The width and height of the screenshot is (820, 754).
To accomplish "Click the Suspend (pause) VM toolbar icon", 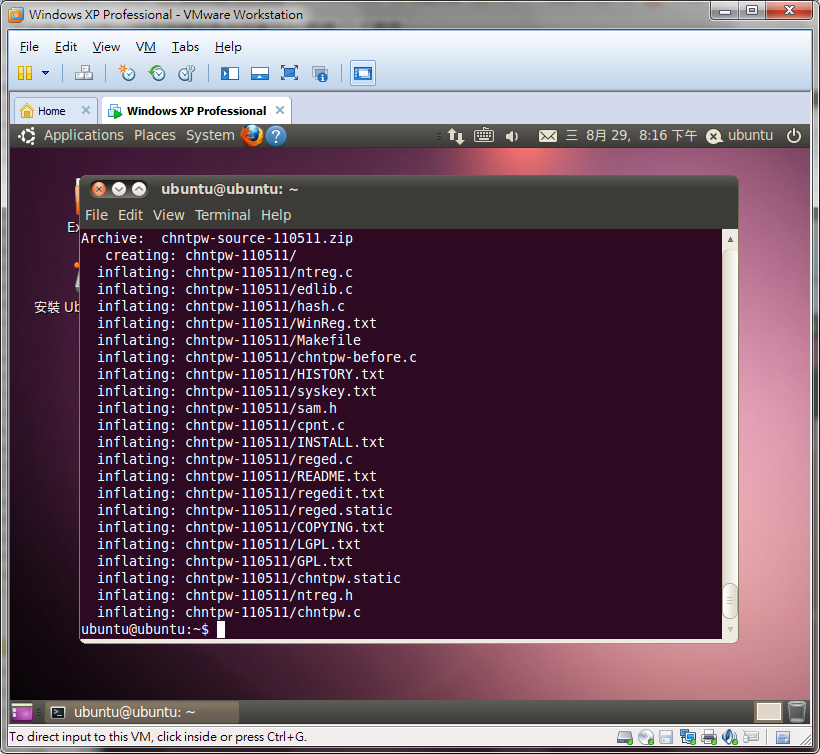I will coord(25,73).
